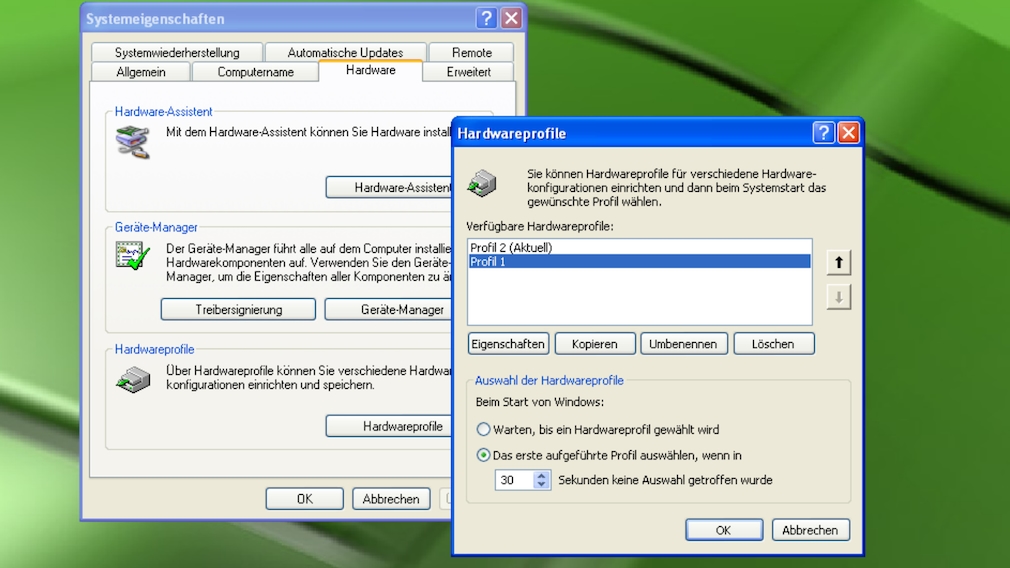Move selected profile up with arrow button
The height and width of the screenshot is (568, 1010).
[x=839, y=263]
